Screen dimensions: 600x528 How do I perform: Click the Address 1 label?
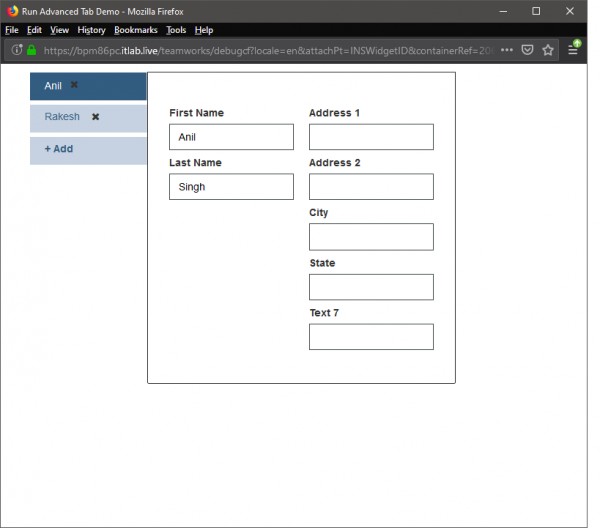(x=334, y=113)
